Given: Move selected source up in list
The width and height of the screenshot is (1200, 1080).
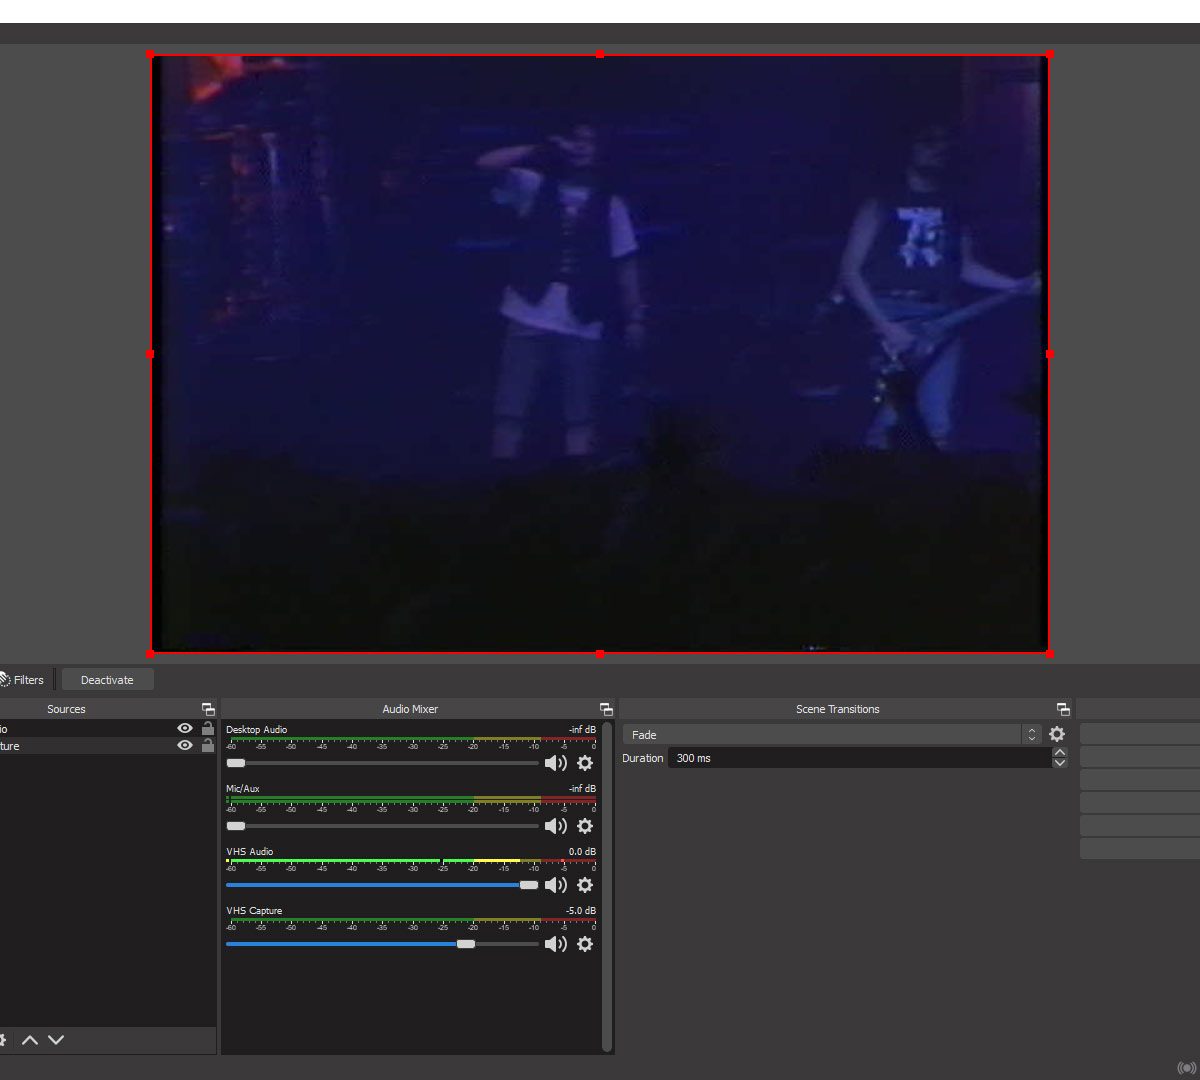Looking at the screenshot, I should pos(30,1040).
